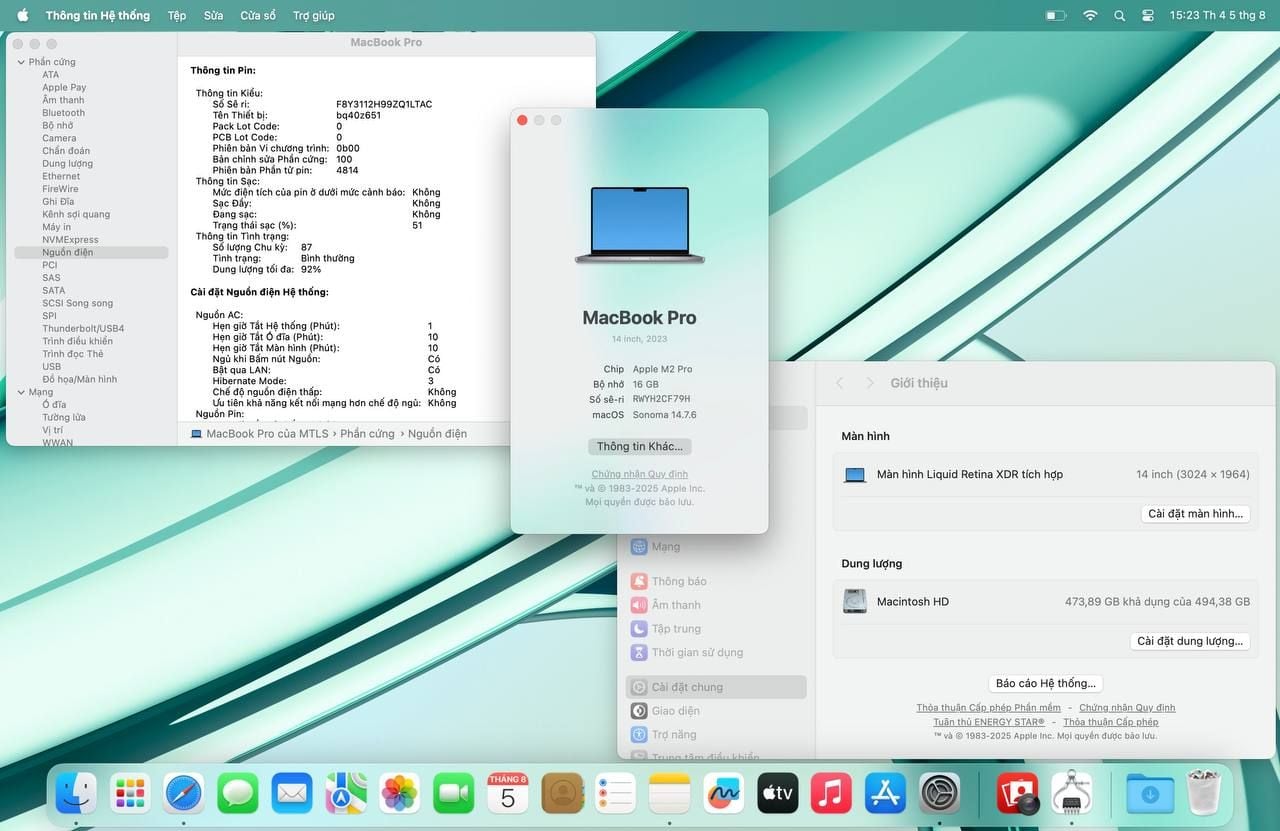Screen dimensions: 1280x831
Task: Go back in the System Settings window
Action: 840,383
